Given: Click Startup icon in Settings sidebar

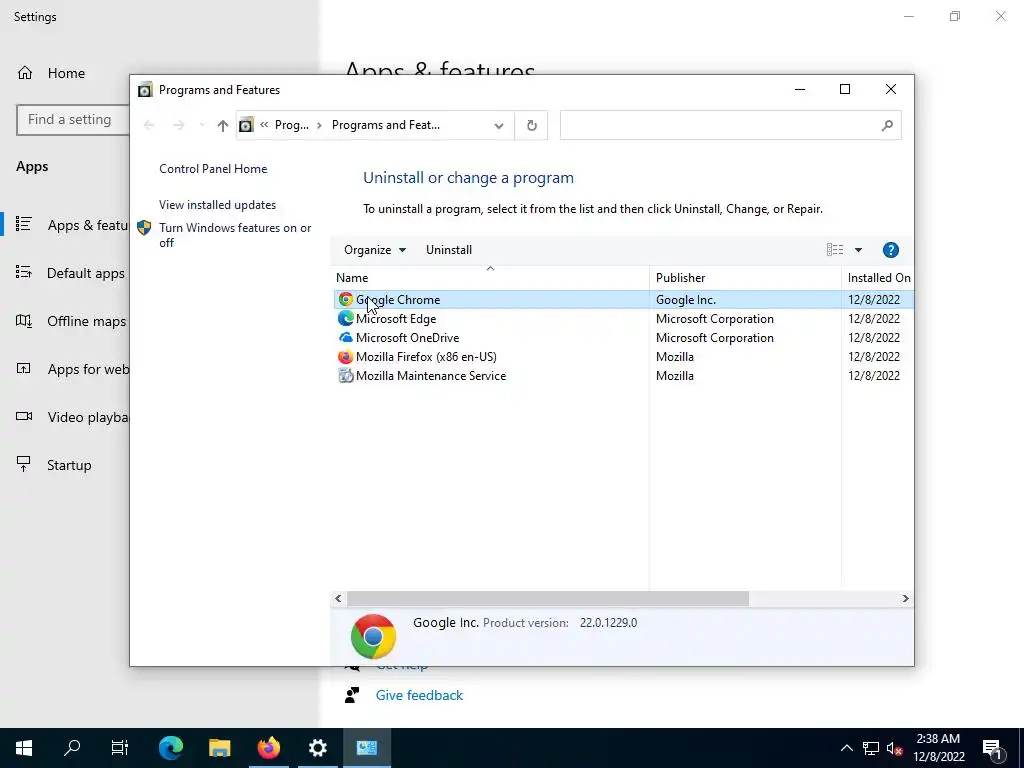Looking at the screenshot, I should (24, 464).
